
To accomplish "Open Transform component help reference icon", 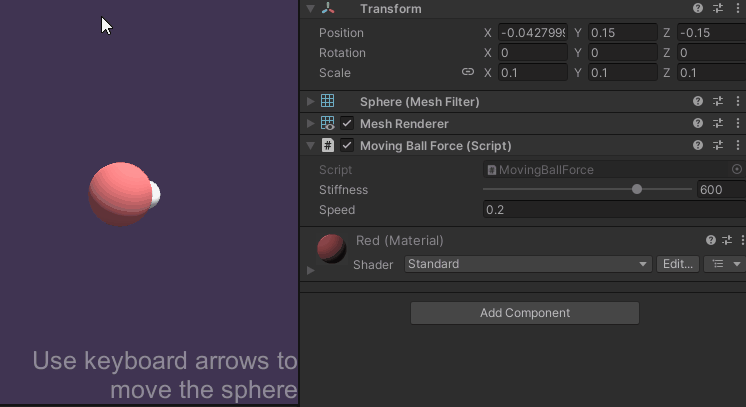I will tap(698, 9).
